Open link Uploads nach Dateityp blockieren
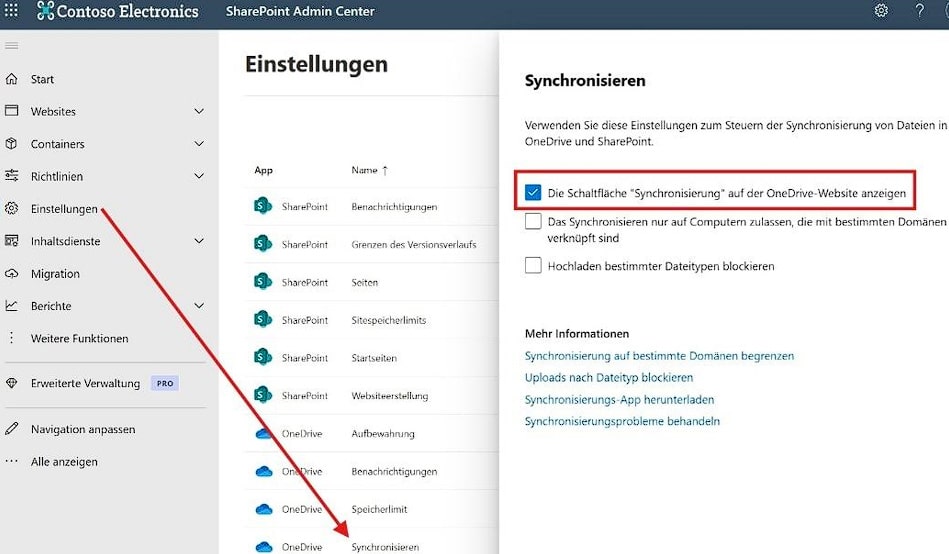 (609, 378)
